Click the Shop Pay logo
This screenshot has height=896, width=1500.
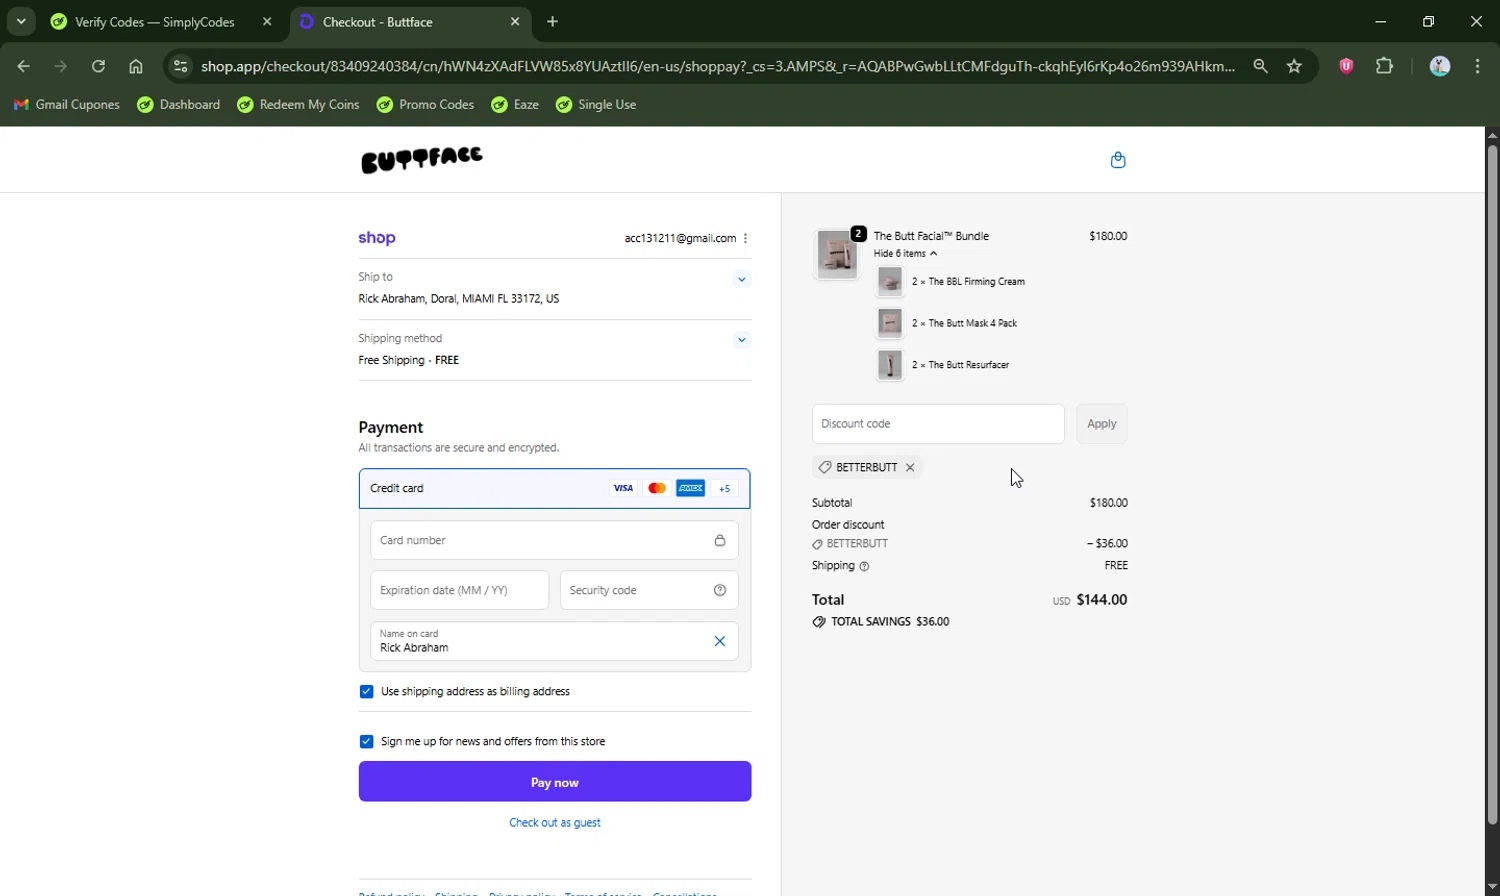(x=377, y=238)
